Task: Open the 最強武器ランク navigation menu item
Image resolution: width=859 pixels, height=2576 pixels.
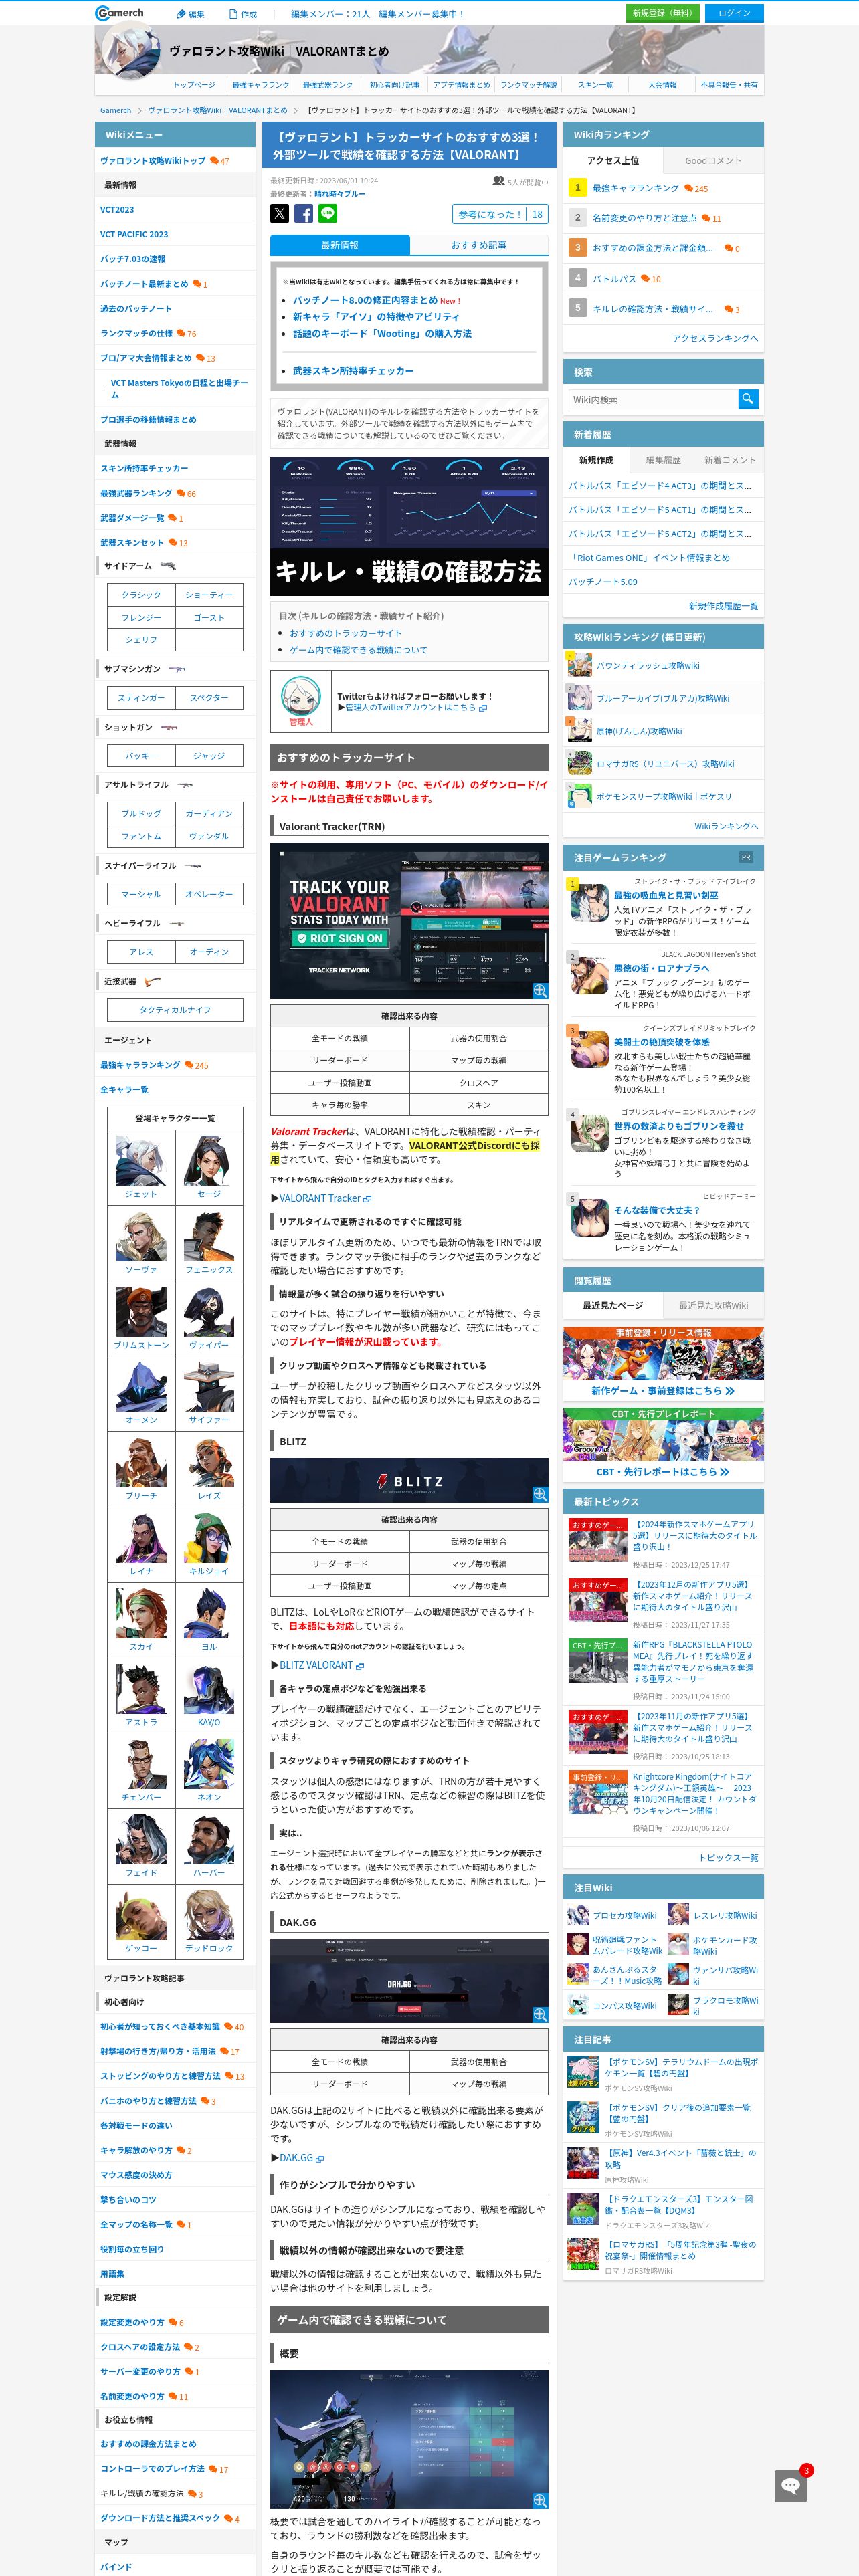Action: pyautogui.click(x=328, y=85)
